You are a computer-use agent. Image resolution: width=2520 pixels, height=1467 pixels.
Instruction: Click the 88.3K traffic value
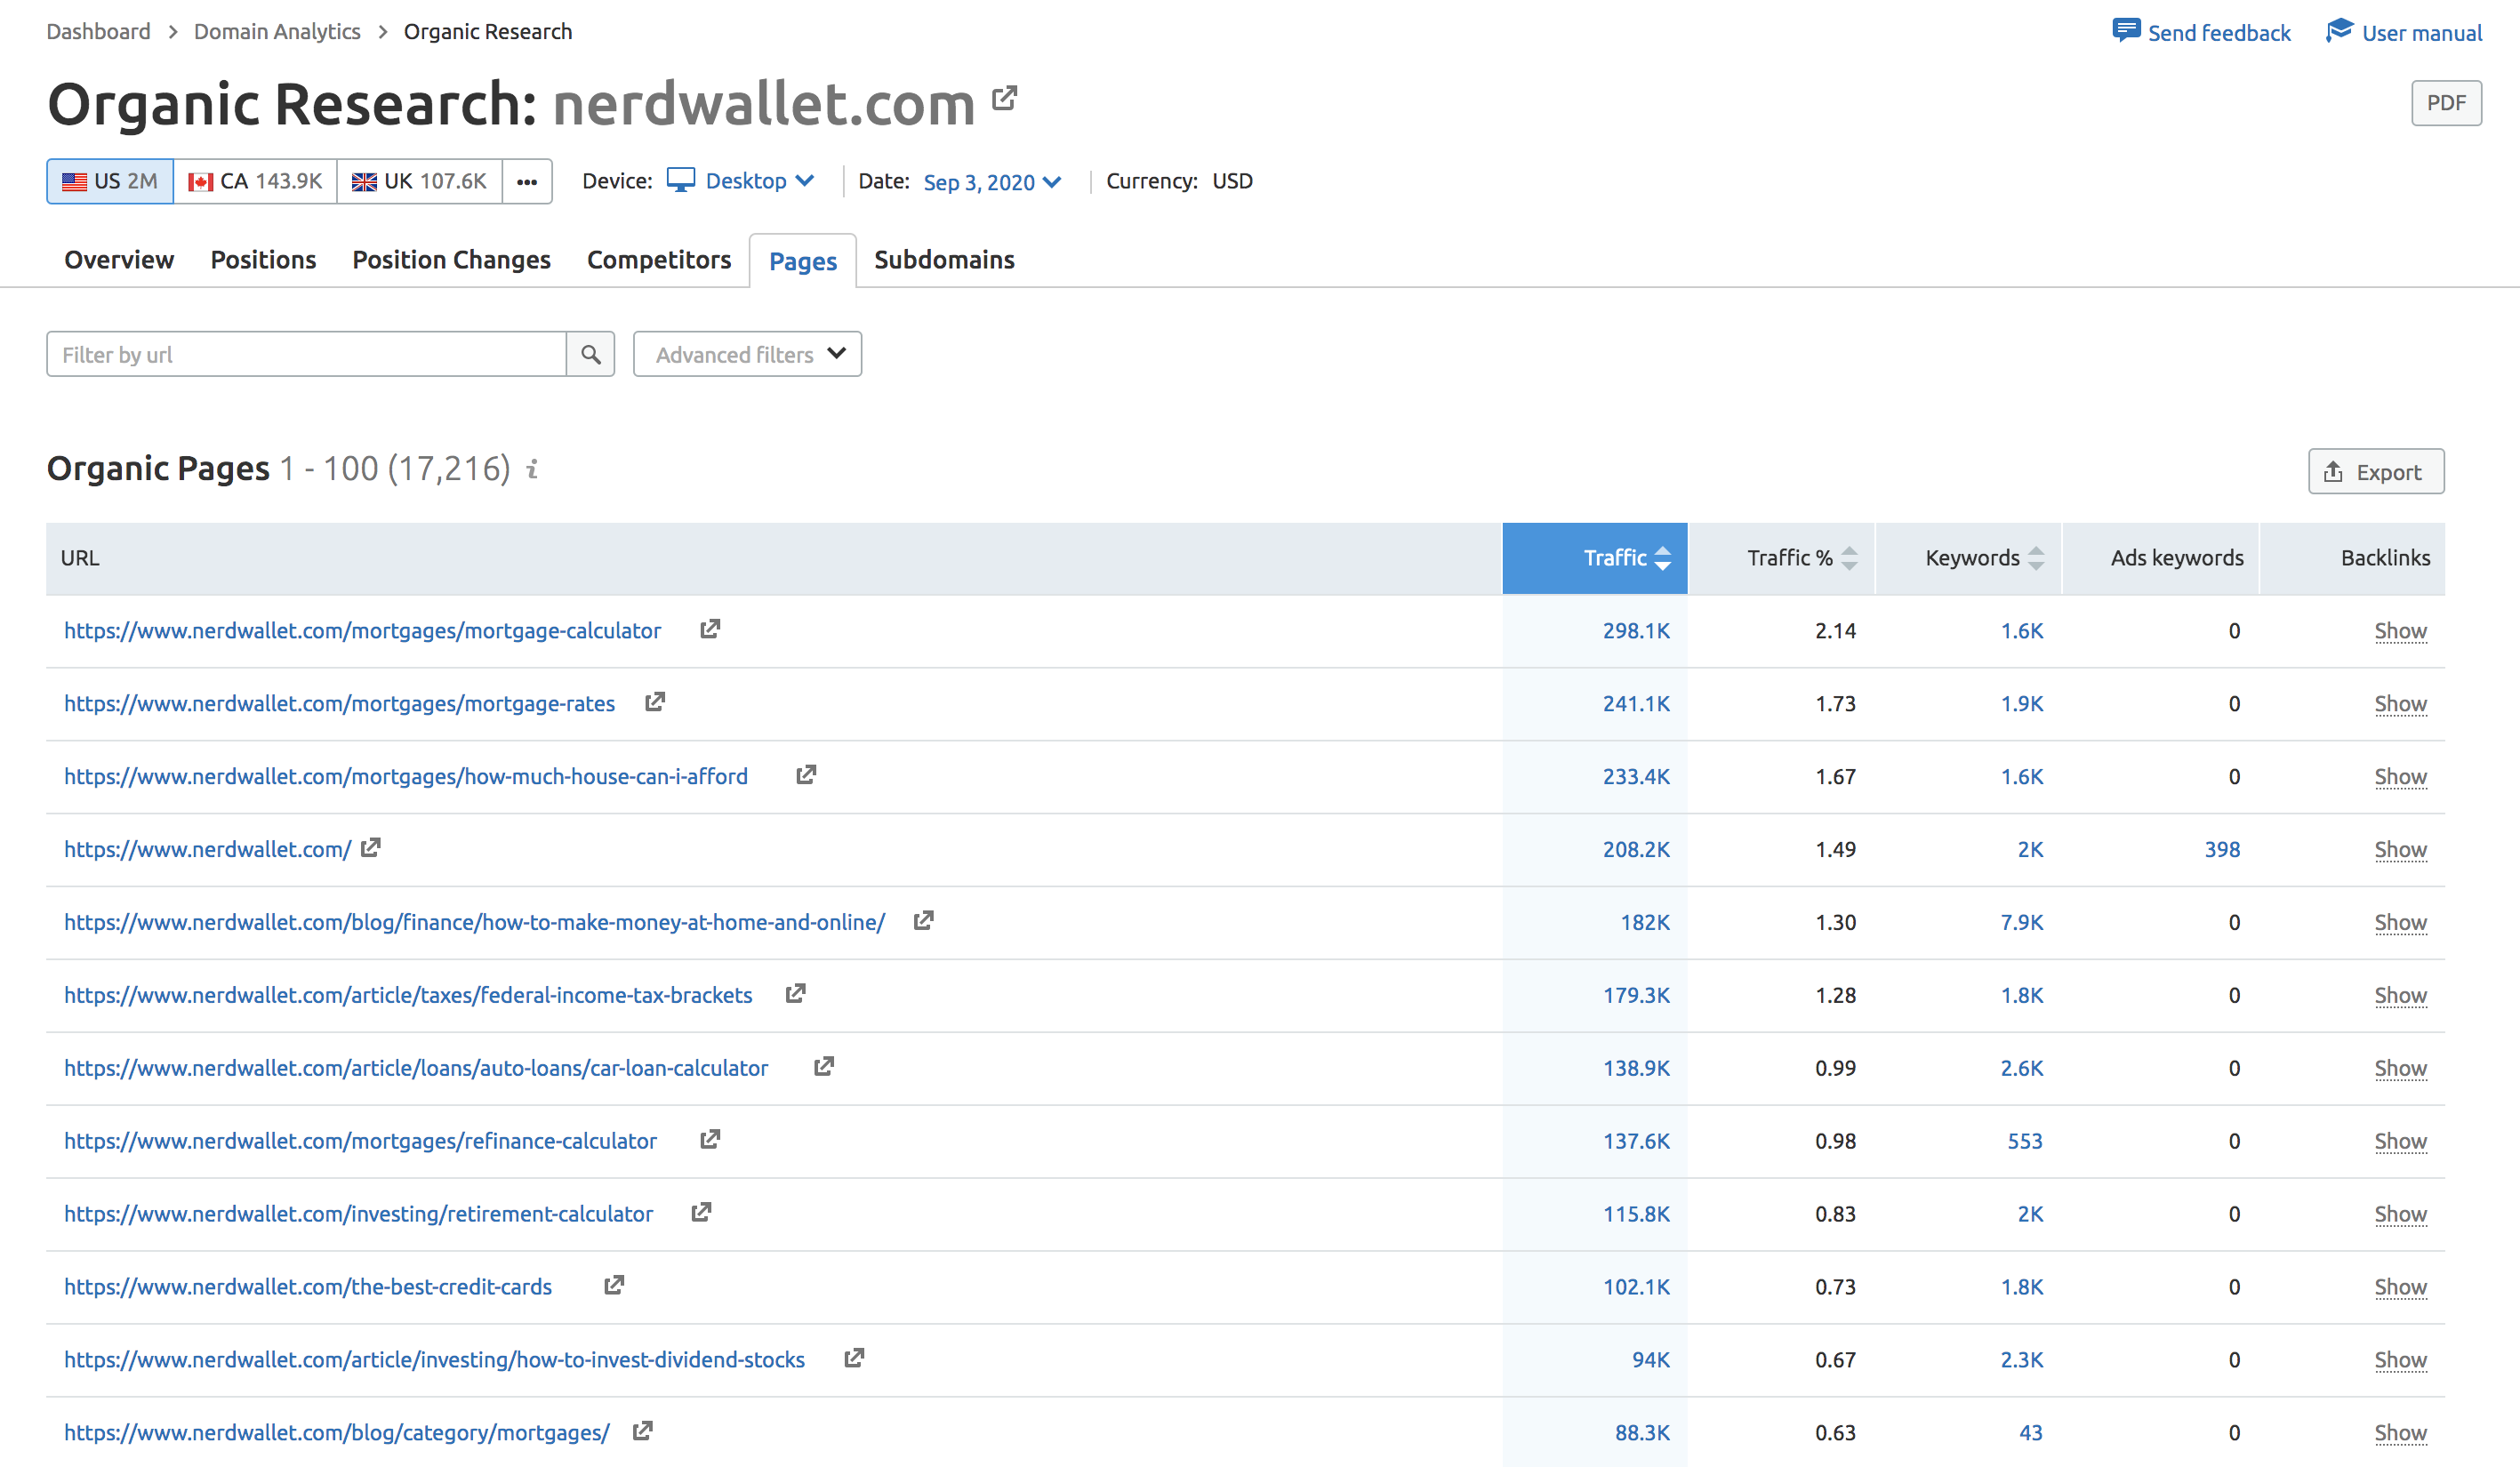point(1642,1432)
